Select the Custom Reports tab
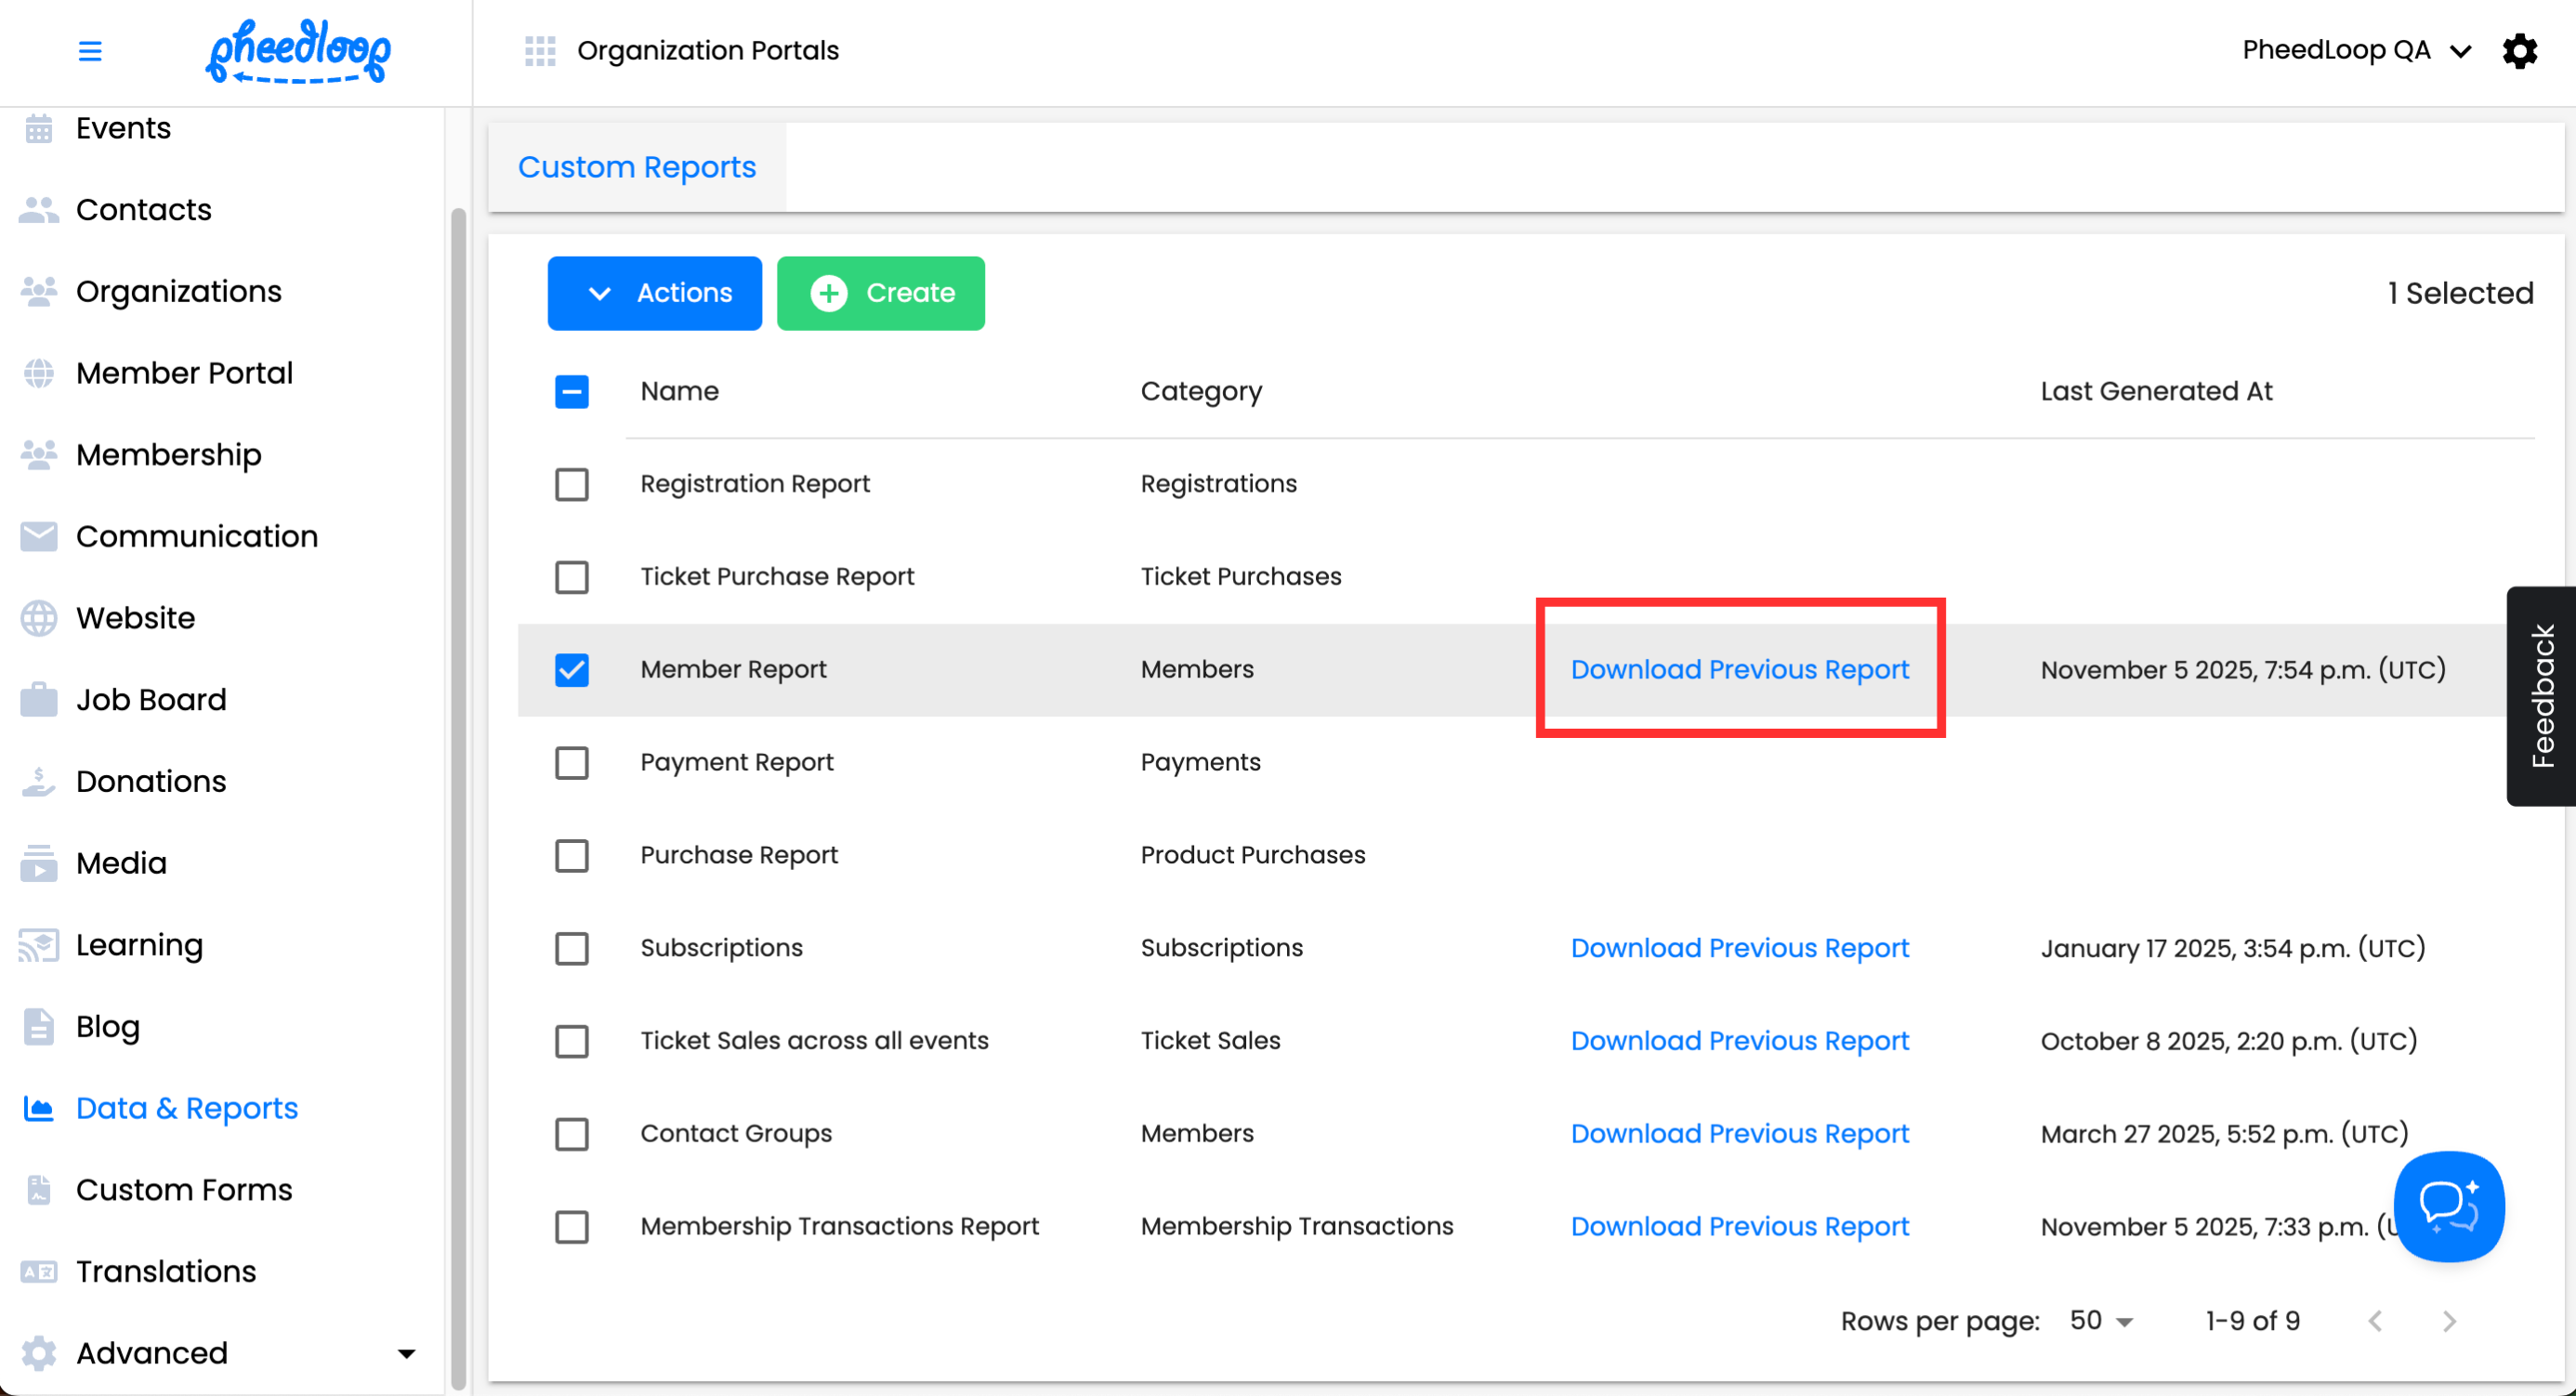The height and width of the screenshot is (1396, 2576). coord(637,167)
